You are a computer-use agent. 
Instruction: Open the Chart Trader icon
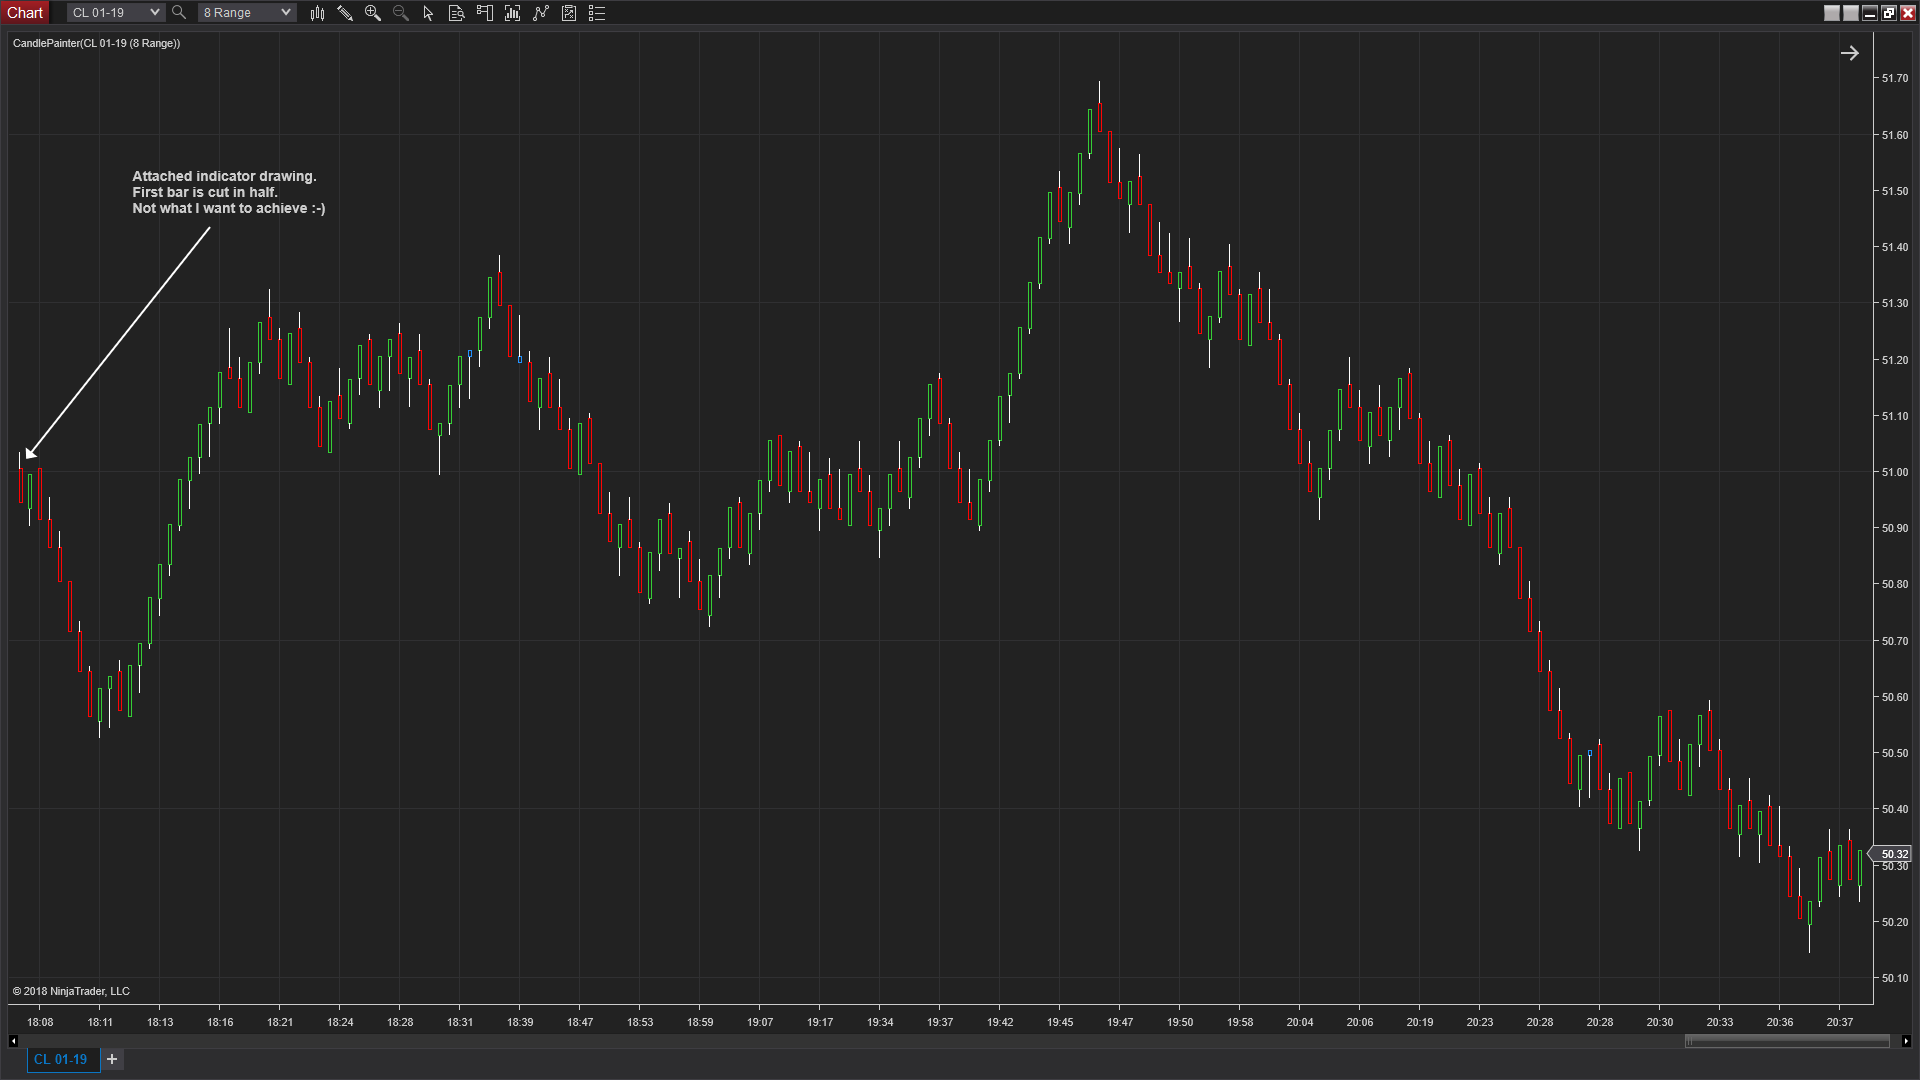[x=485, y=13]
